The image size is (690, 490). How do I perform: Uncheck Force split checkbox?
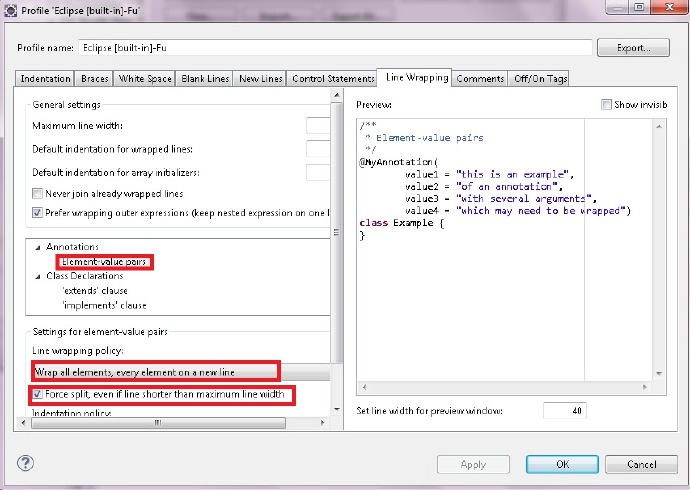(37, 394)
